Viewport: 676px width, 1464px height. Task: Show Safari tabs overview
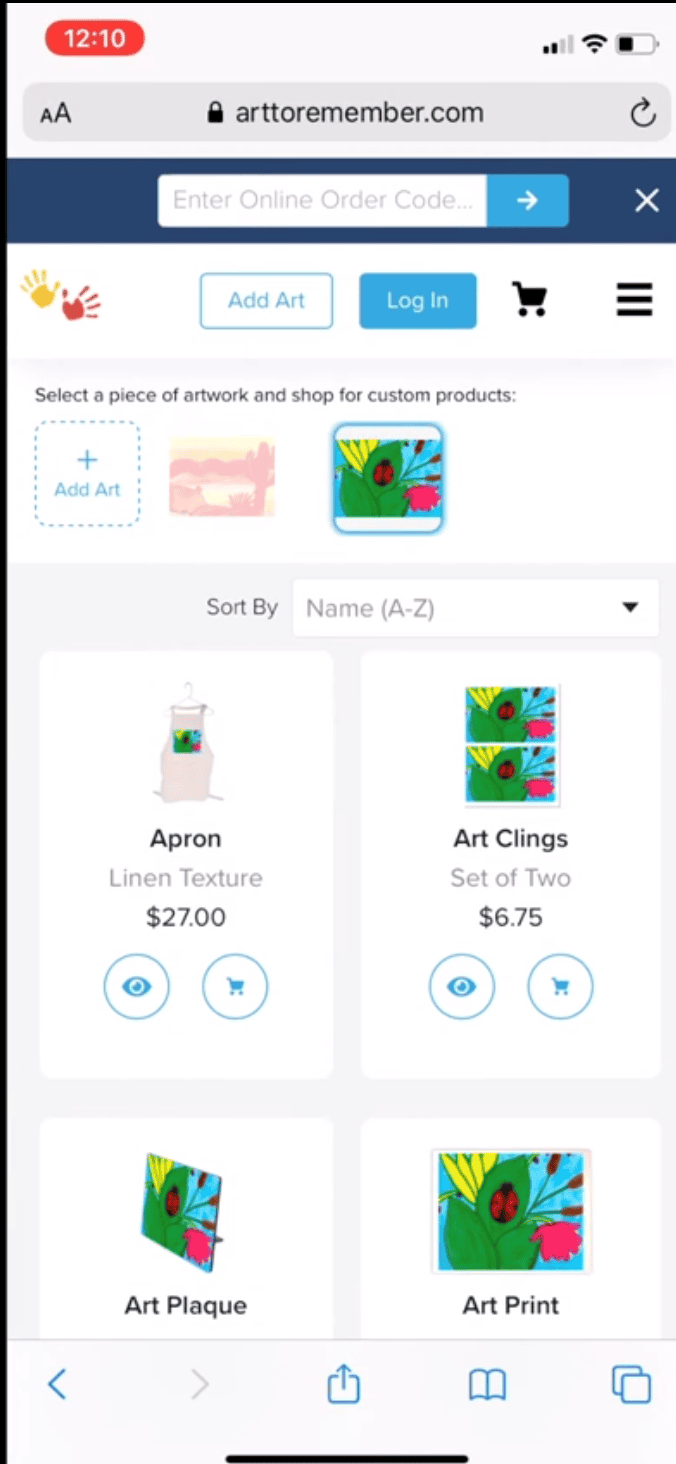(631, 1385)
